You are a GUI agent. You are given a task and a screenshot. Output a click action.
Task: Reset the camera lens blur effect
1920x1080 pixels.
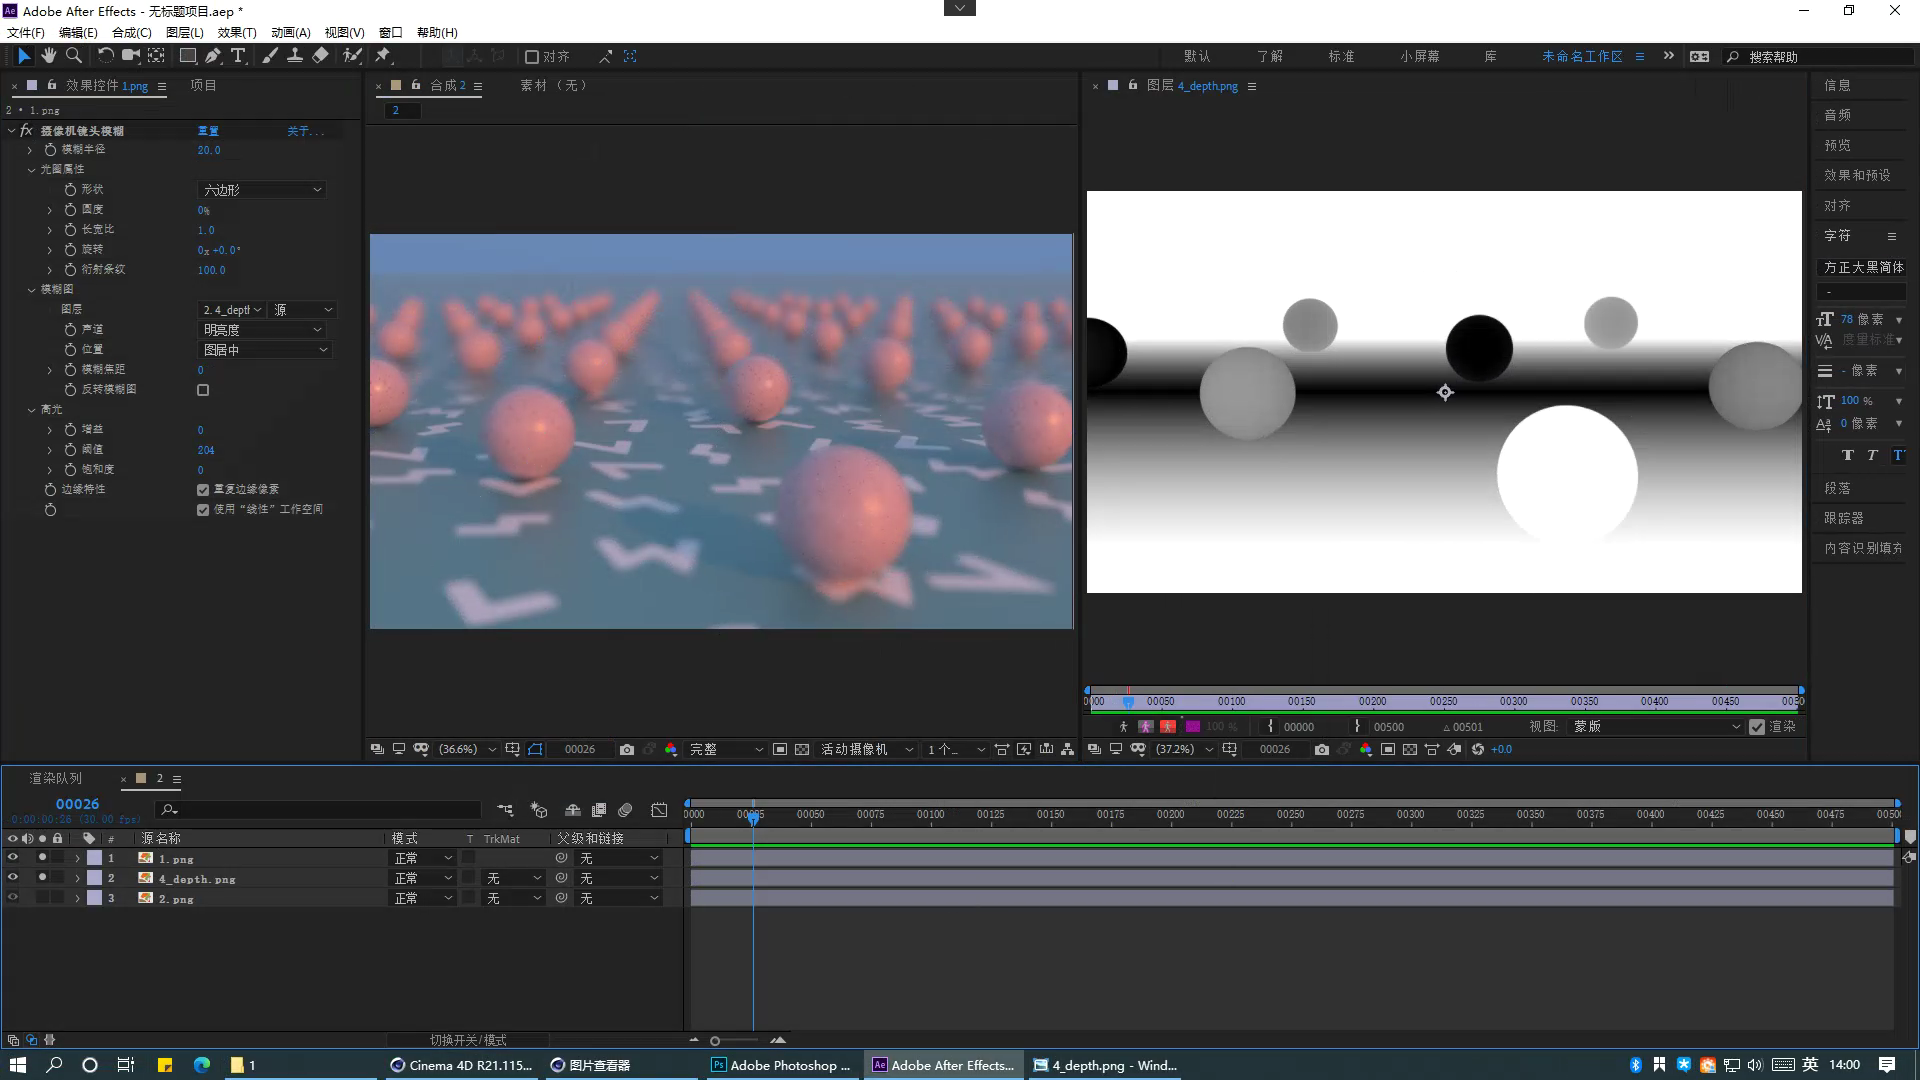[208, 131]
